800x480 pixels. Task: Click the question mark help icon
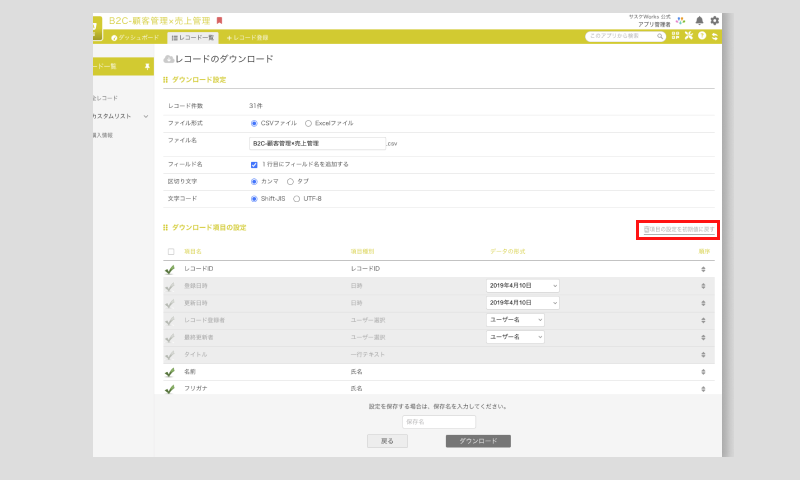coord(702,36)
